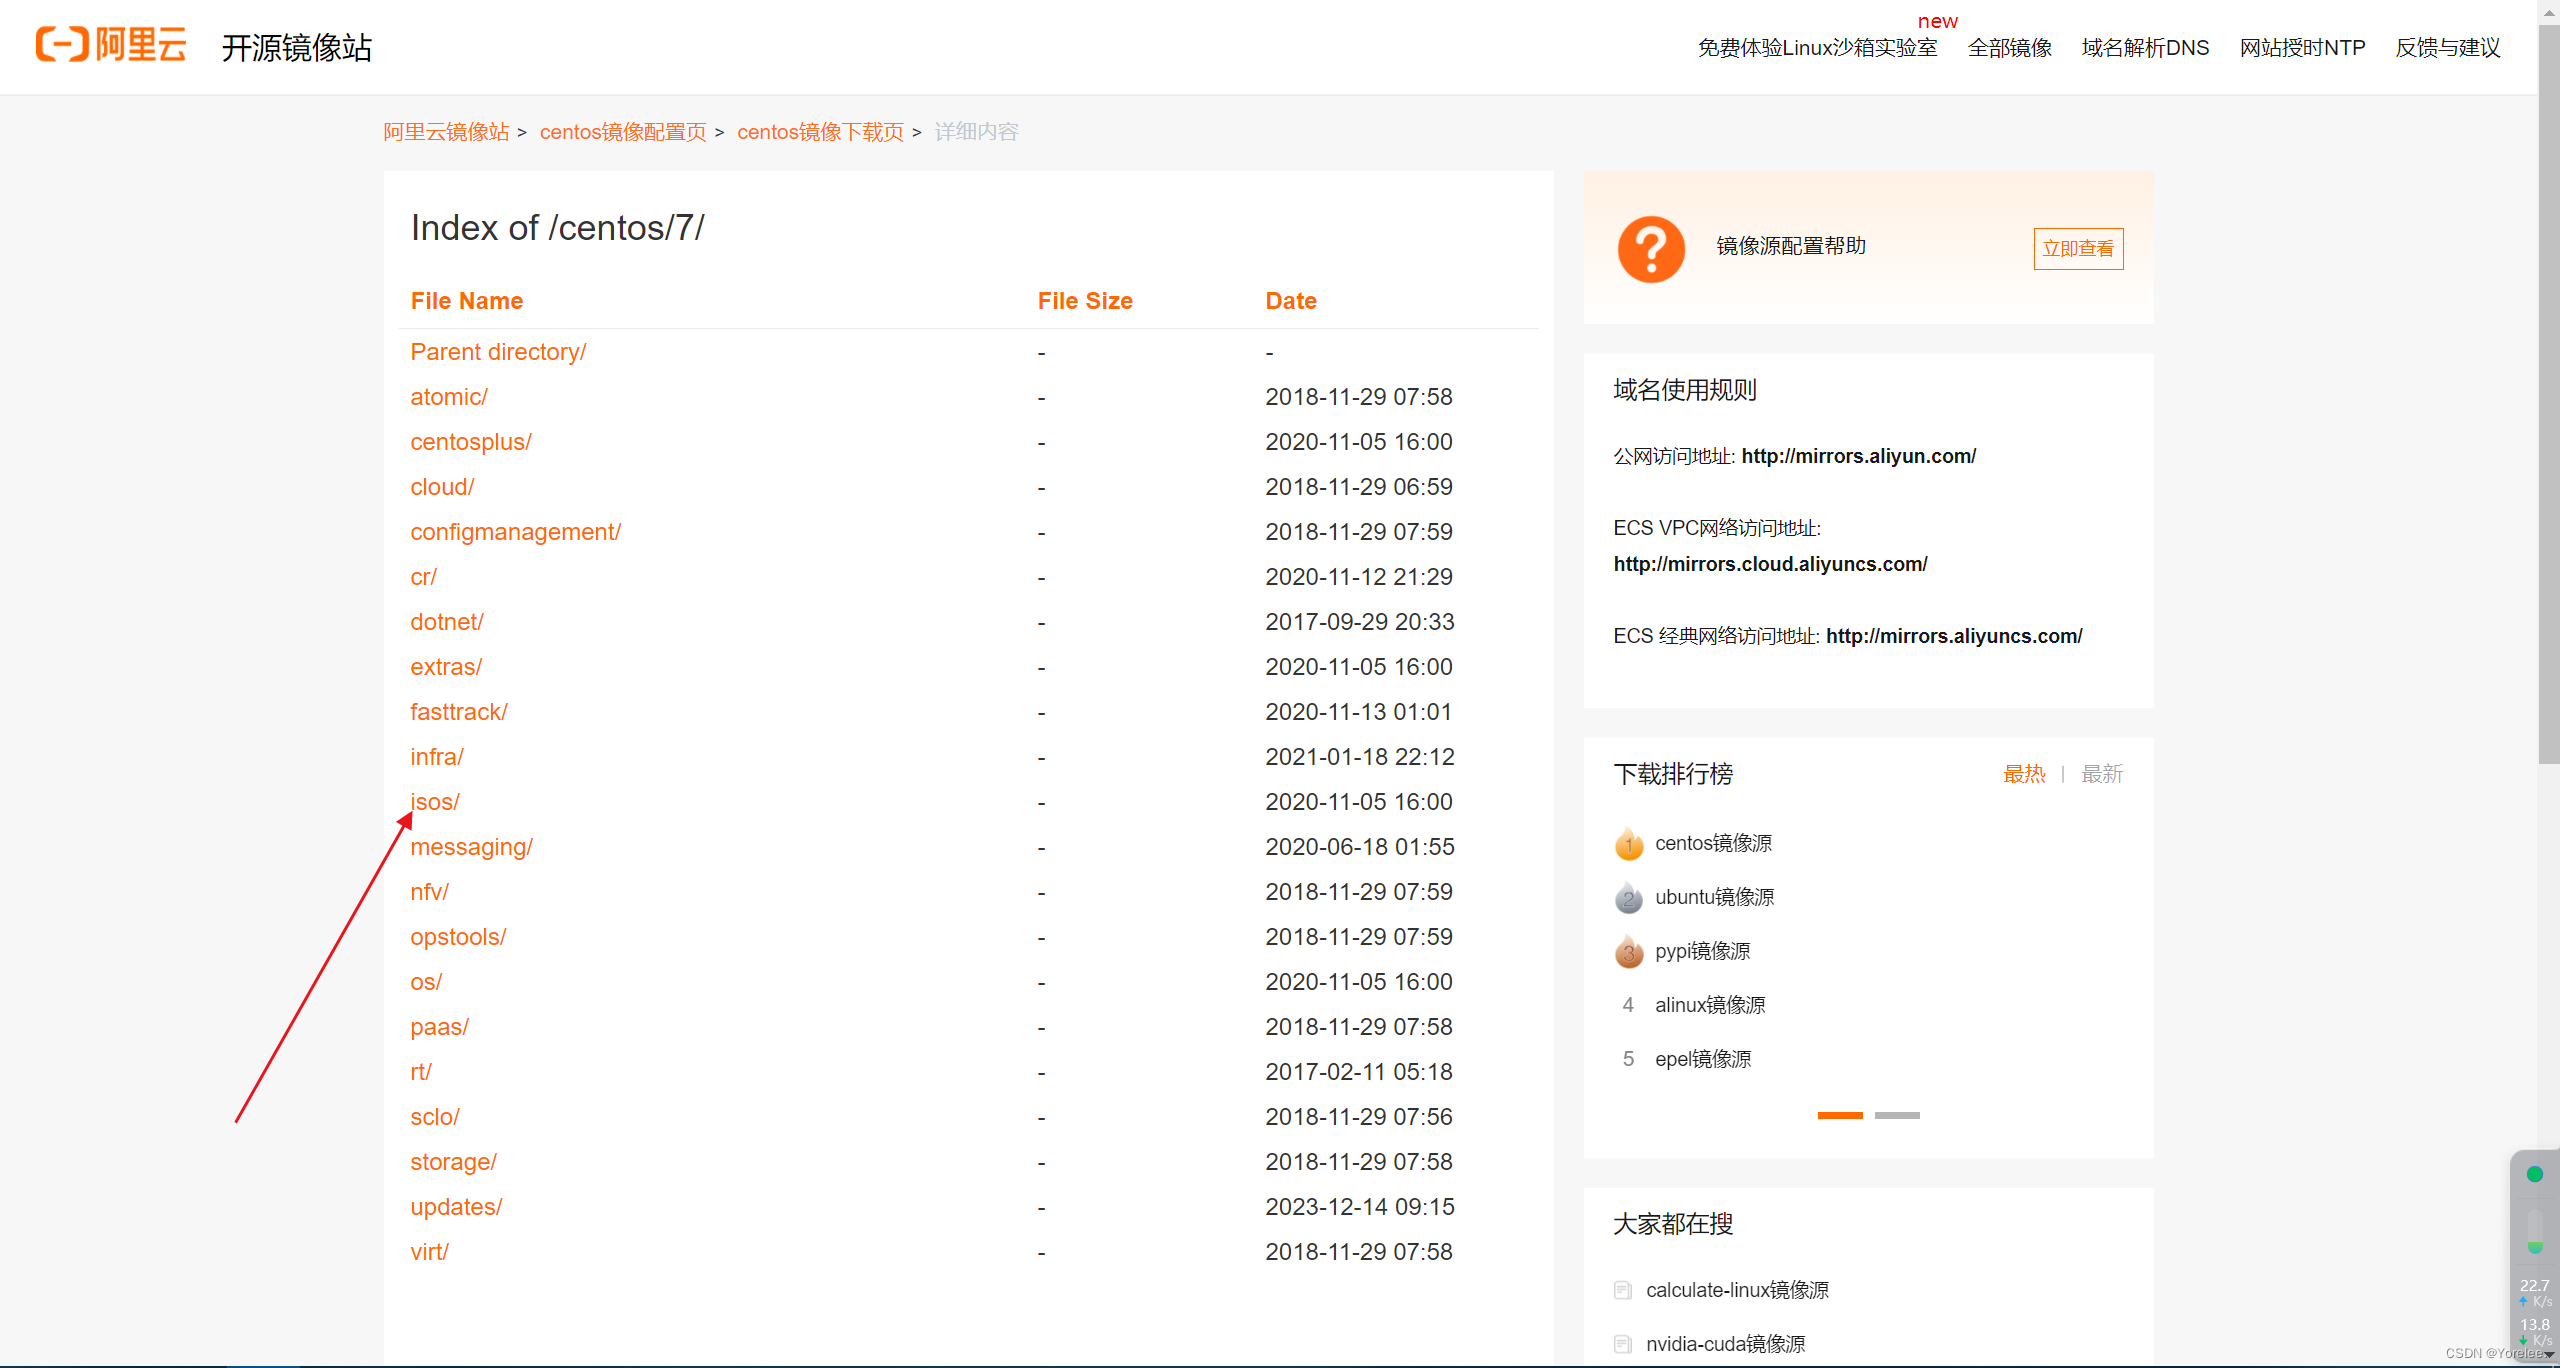This screenshot has height=1368, width=2562.
Task: Click the orange question mark help icon
Action: [1650, 249]
